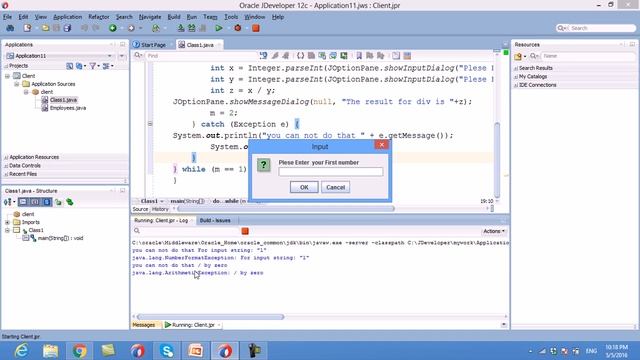Click the green Back navigation icon
Image resolution: width=640 pixels, height=360 pixels.
pos(113,28)
